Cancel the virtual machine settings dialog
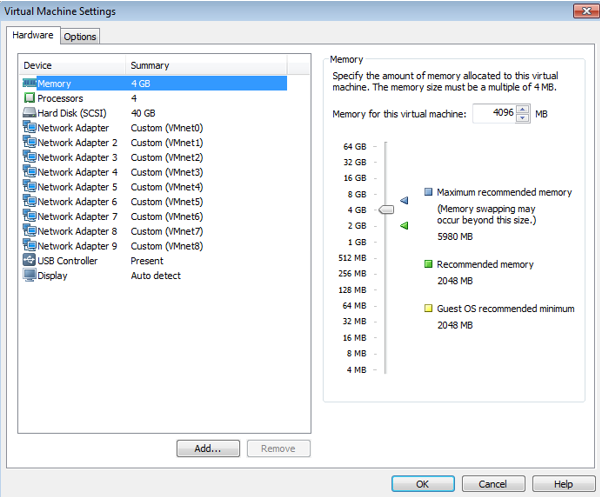This screenshot has height=497, width=600. [493, 484]
